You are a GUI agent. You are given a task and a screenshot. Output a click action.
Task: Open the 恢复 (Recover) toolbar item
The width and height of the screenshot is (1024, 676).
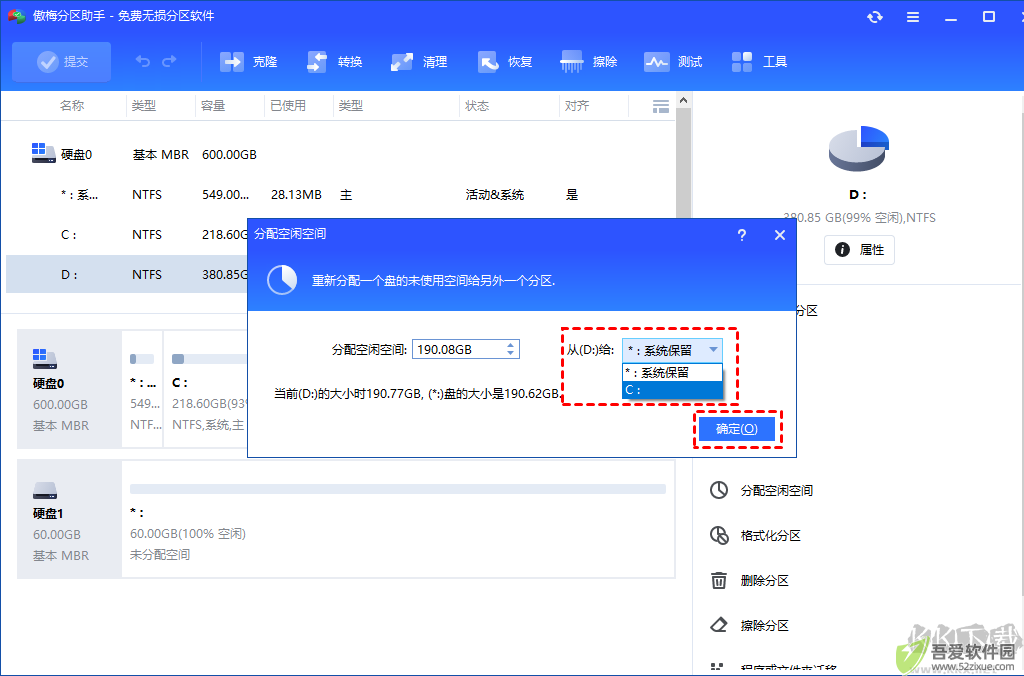tap(504, 61)
